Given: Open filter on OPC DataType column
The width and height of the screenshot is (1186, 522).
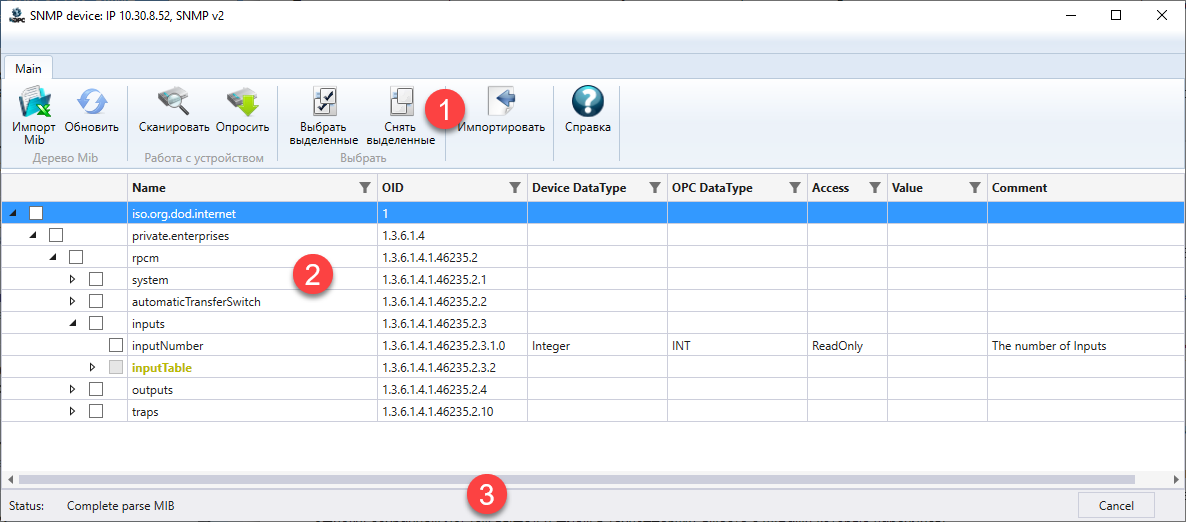Looking at the screenshot, I should coord(794,188).
